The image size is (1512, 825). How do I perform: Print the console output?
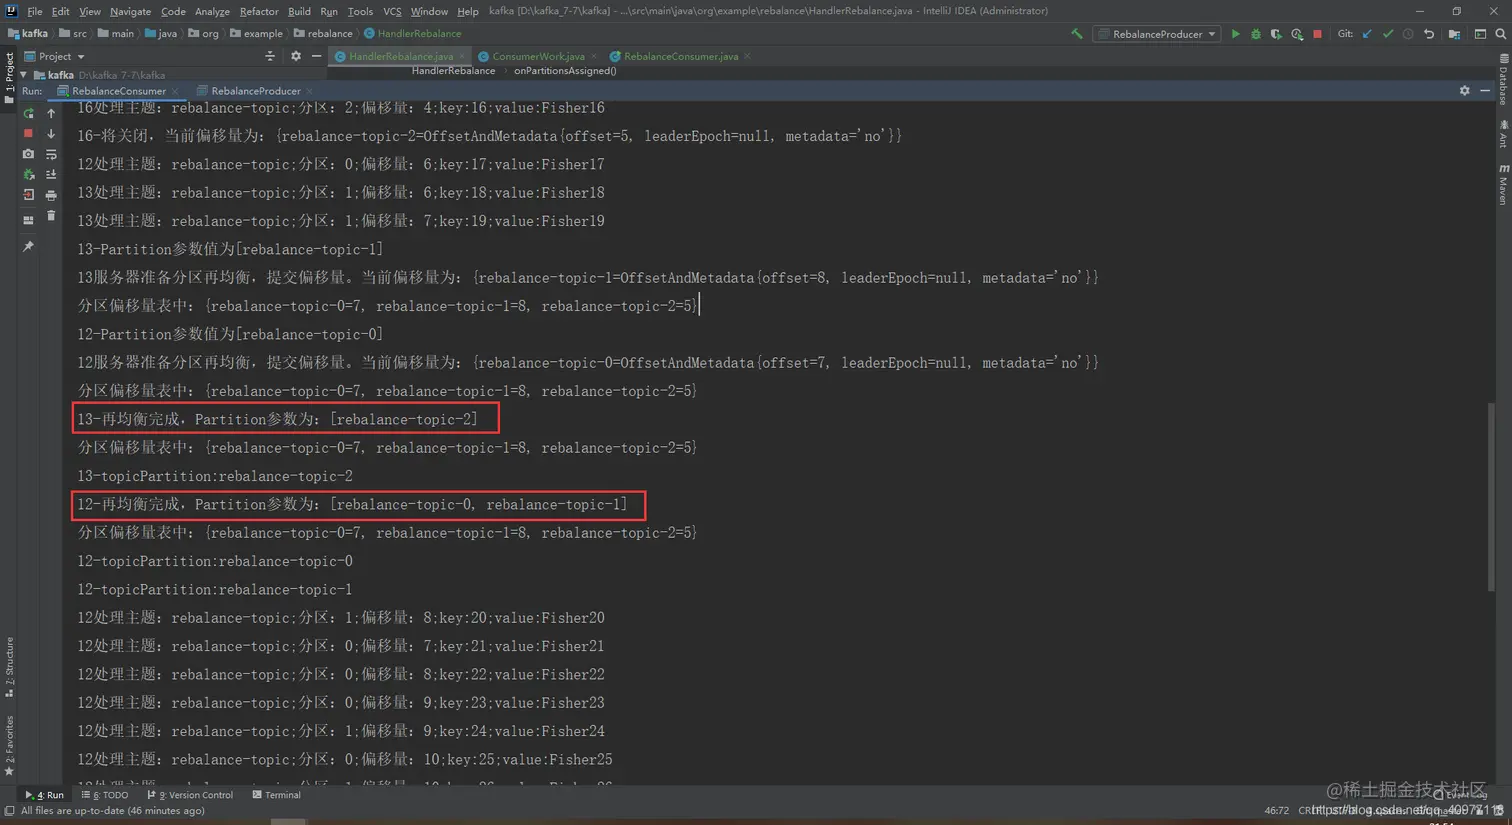tap(51, 195)
